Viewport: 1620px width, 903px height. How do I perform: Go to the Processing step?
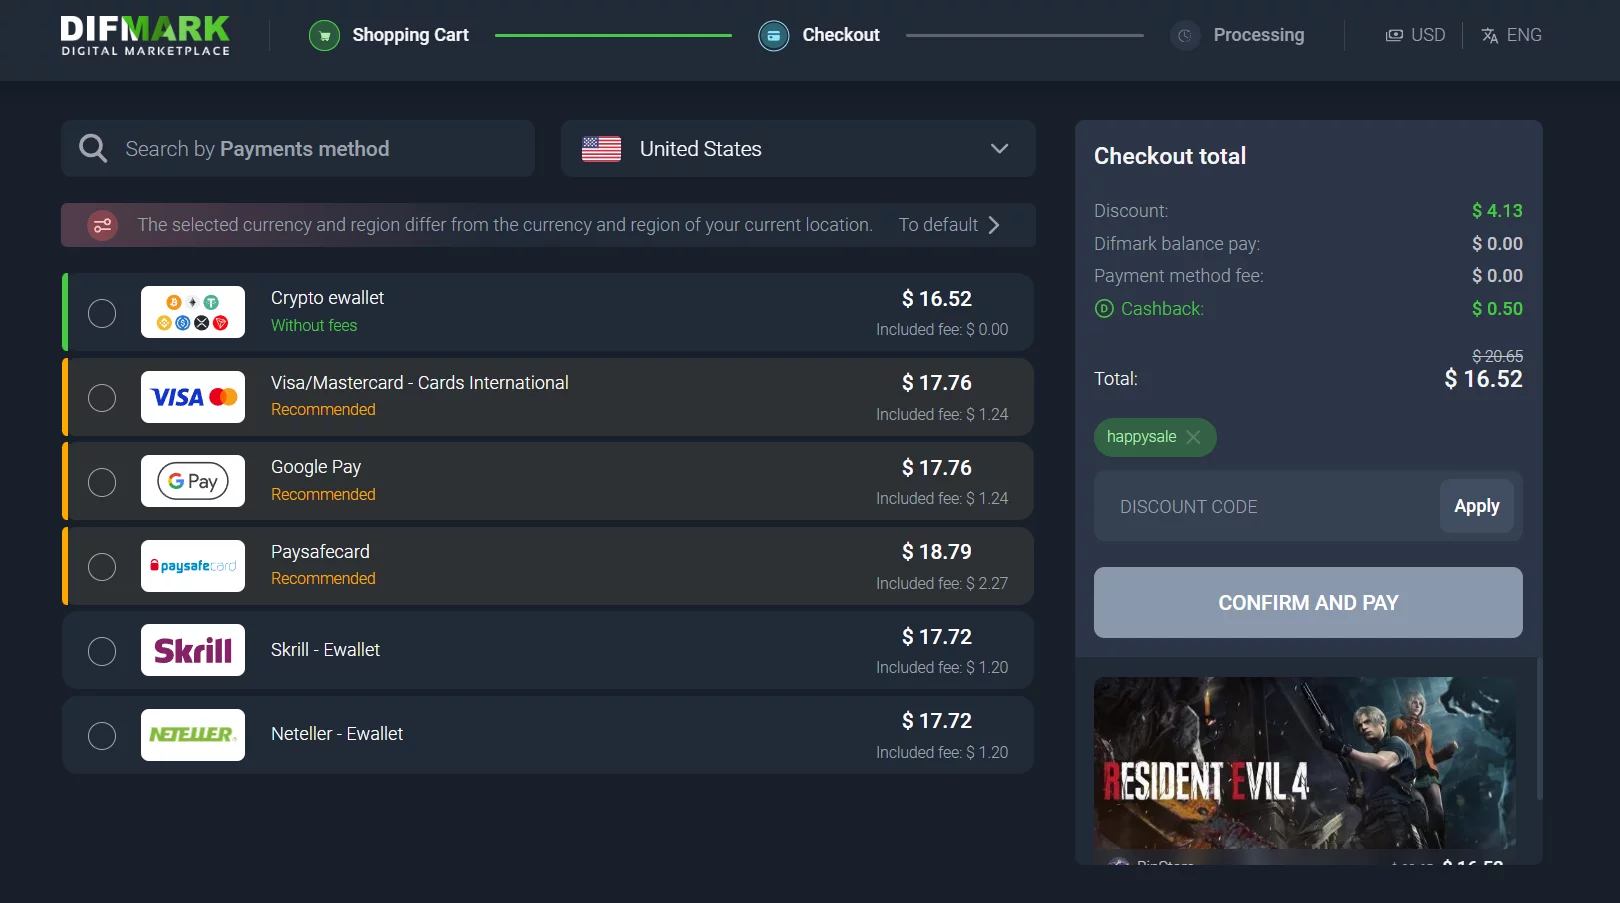(x=1258, y=35)
